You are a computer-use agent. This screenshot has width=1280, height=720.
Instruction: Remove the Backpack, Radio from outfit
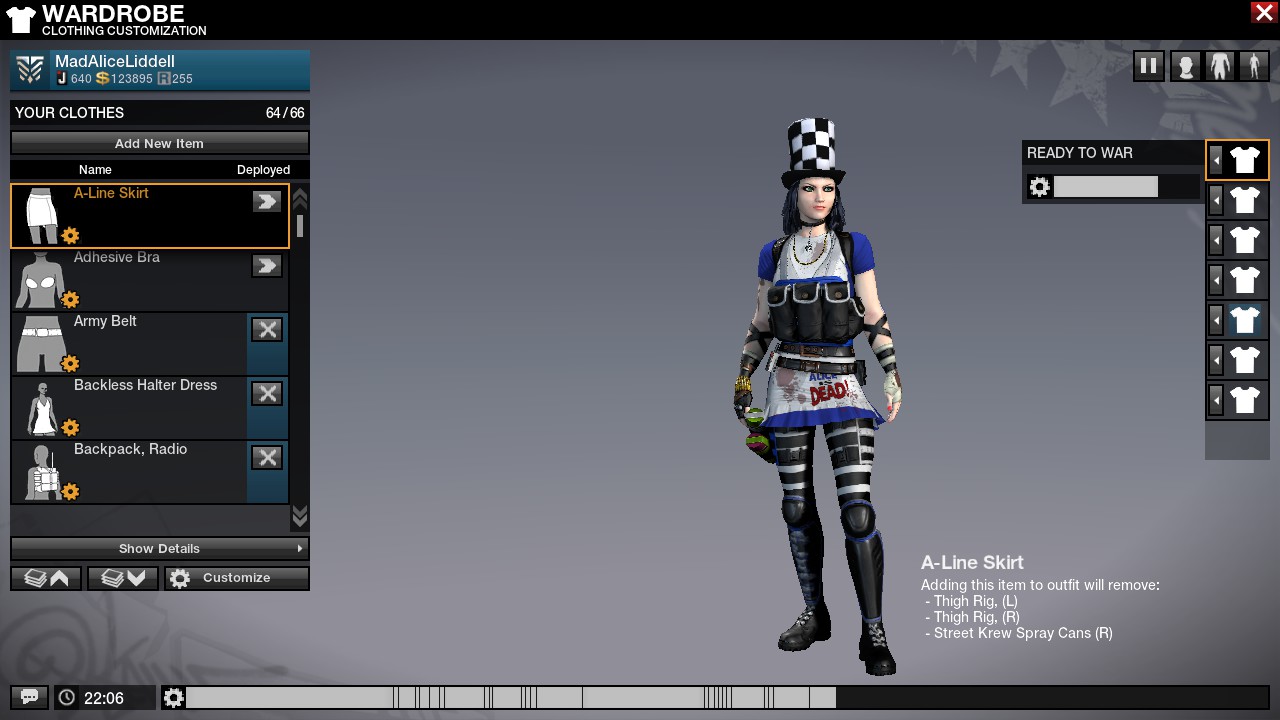click(266, 458)
